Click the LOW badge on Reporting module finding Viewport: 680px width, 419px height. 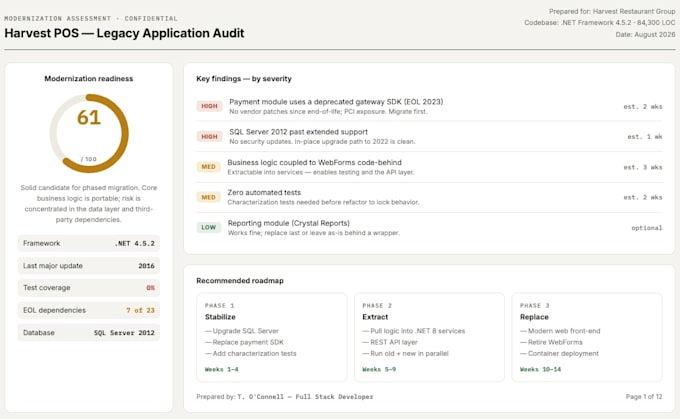click(209, 227)
